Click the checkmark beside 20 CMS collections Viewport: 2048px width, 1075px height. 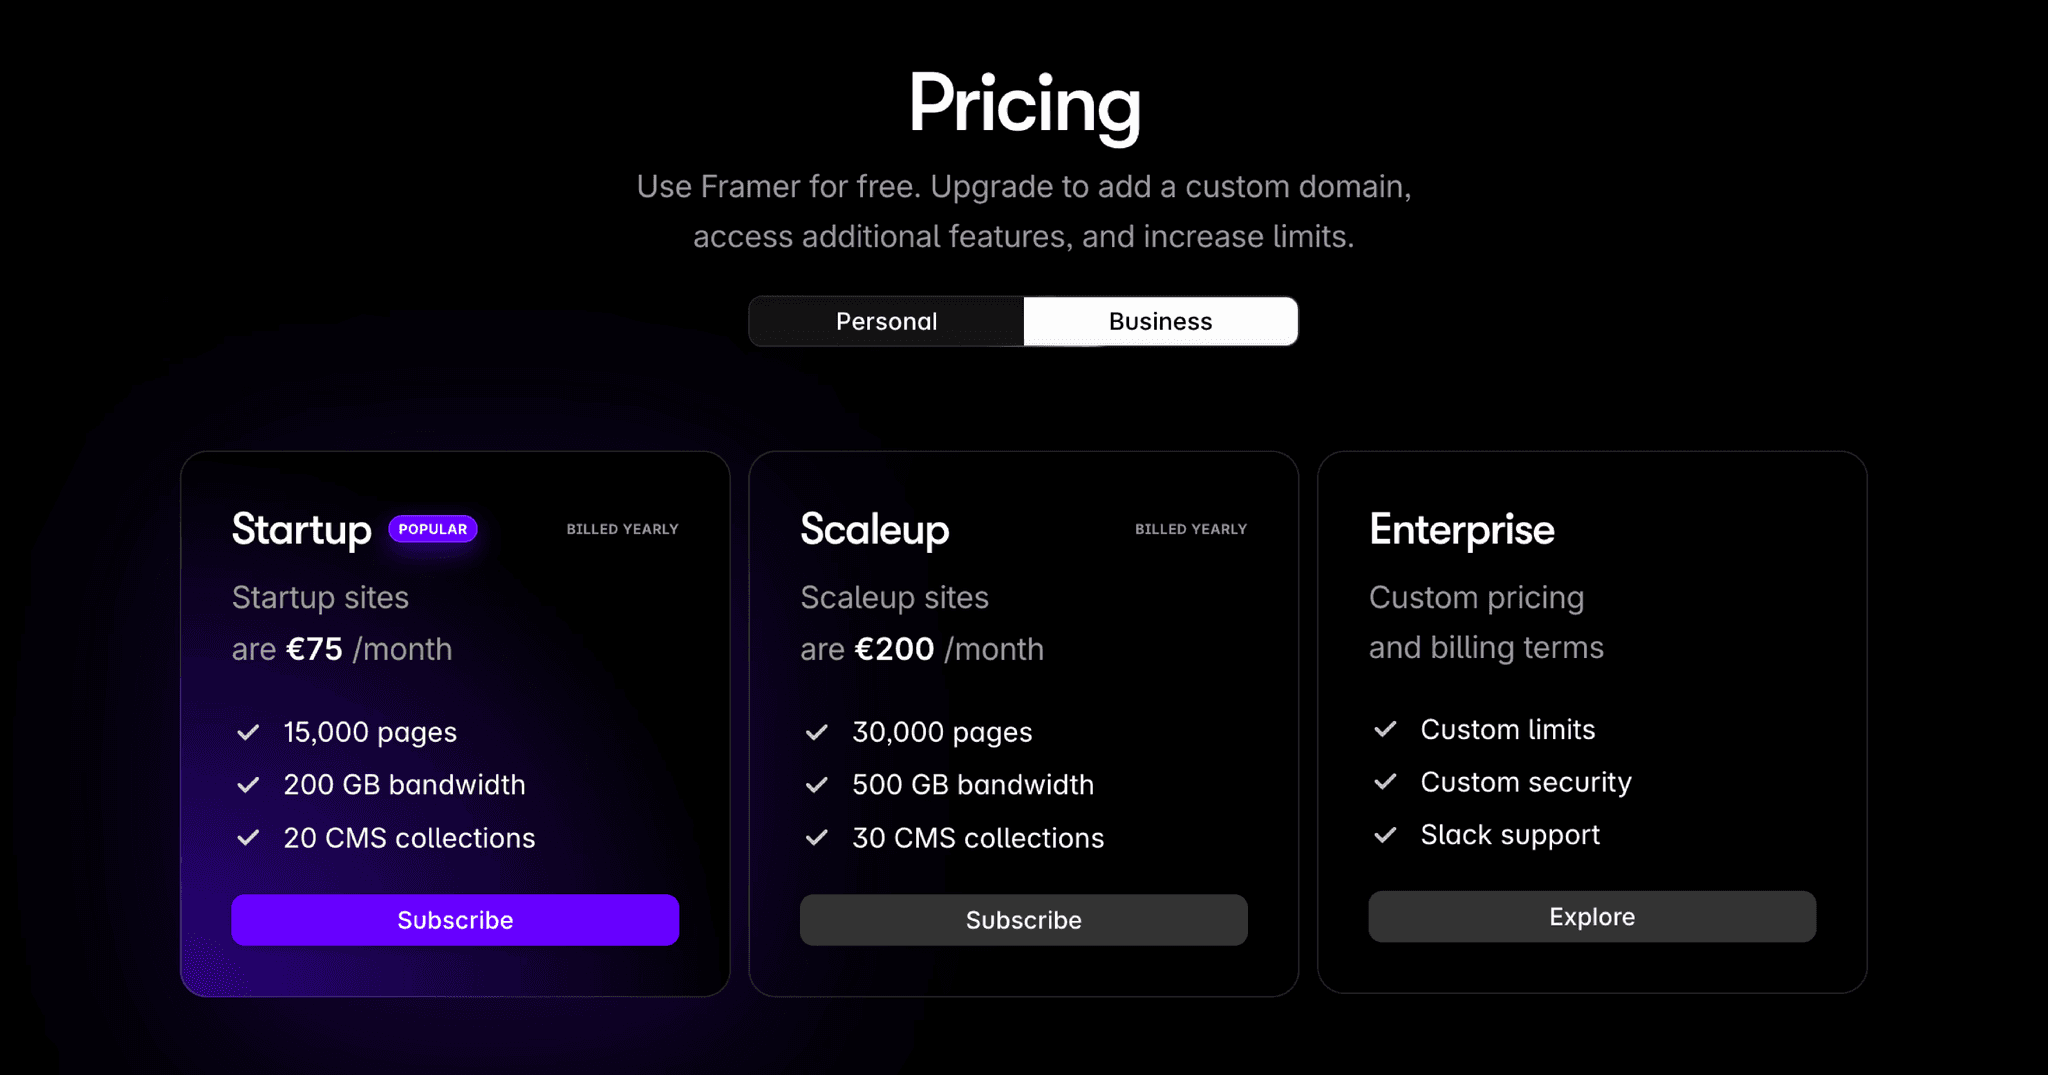click(248, 838)
